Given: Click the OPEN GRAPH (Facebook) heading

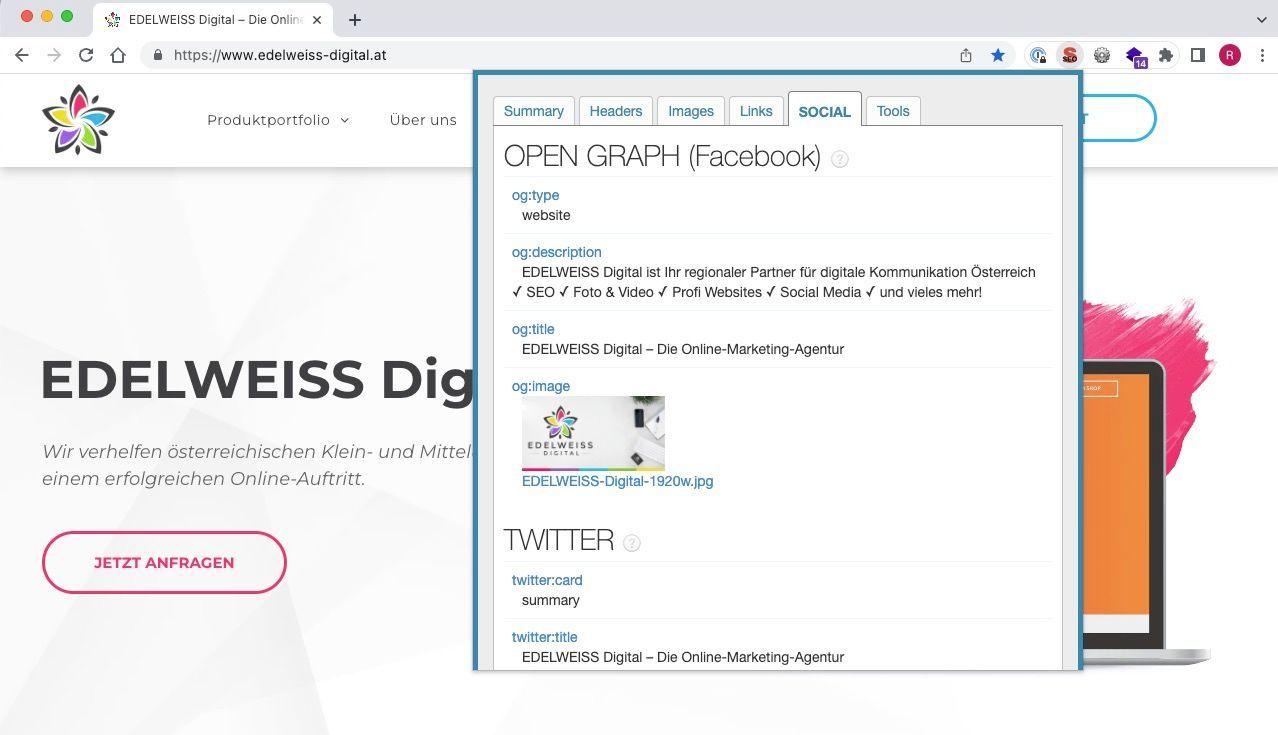Looking at the screenshot, I should (662, 156).
